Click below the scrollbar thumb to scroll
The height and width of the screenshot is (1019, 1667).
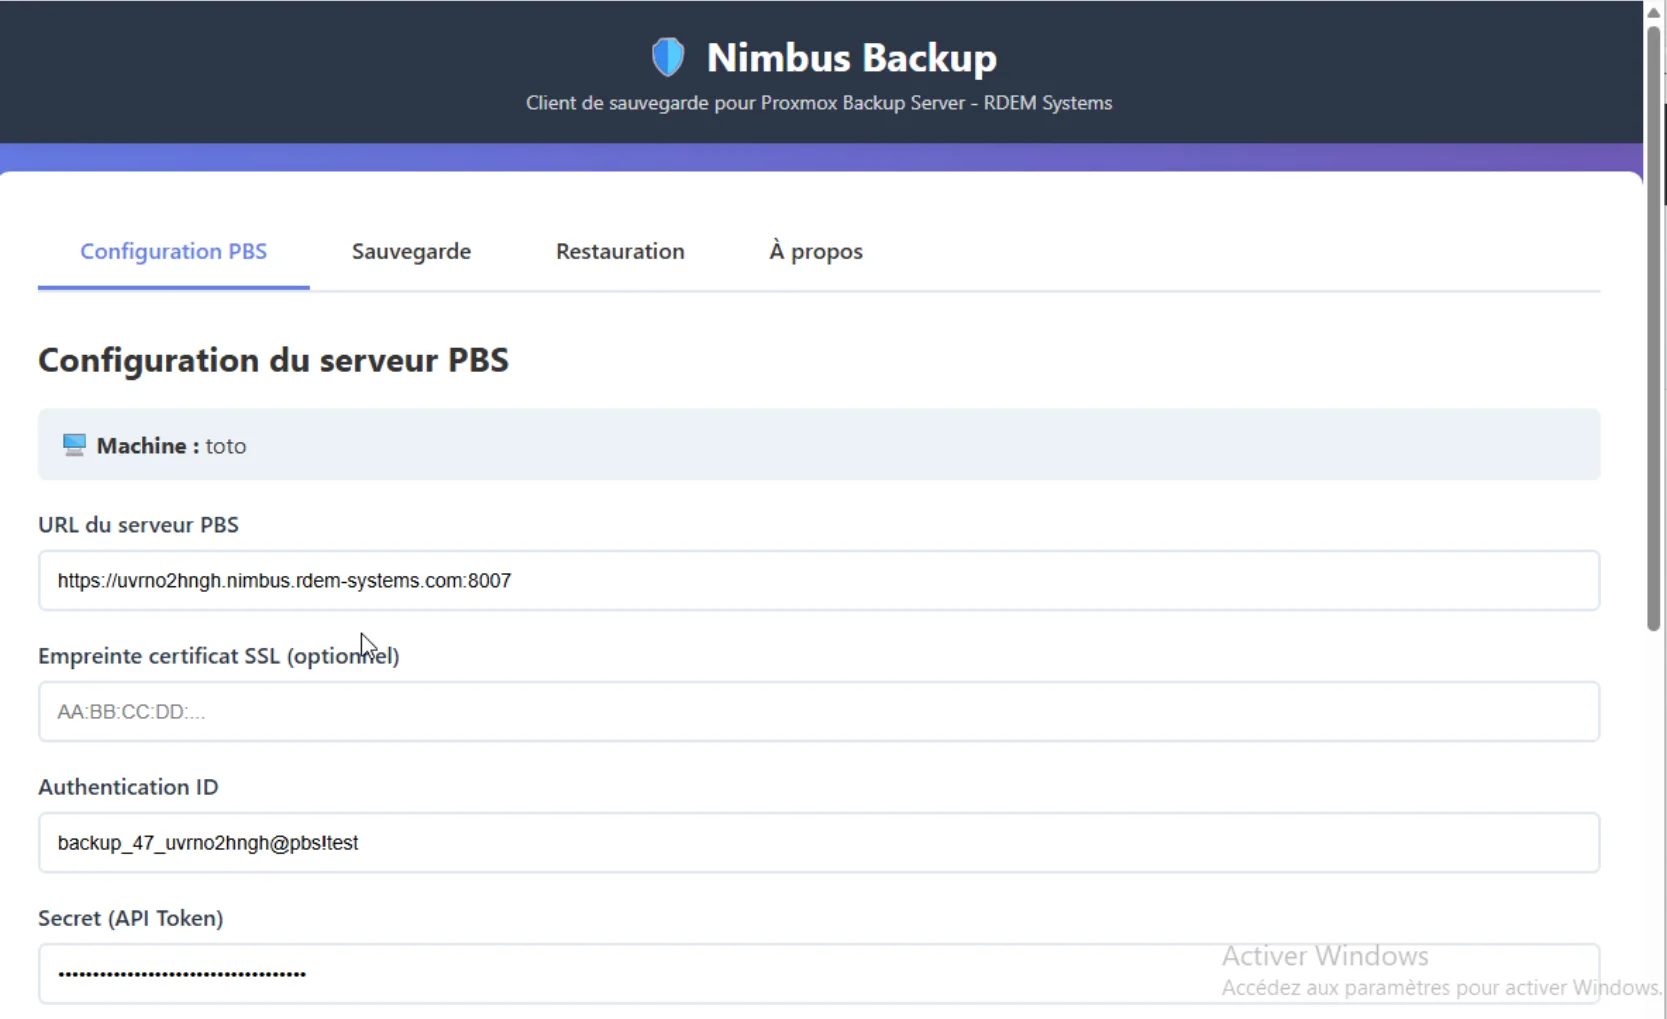click(x=1652, y=800)
